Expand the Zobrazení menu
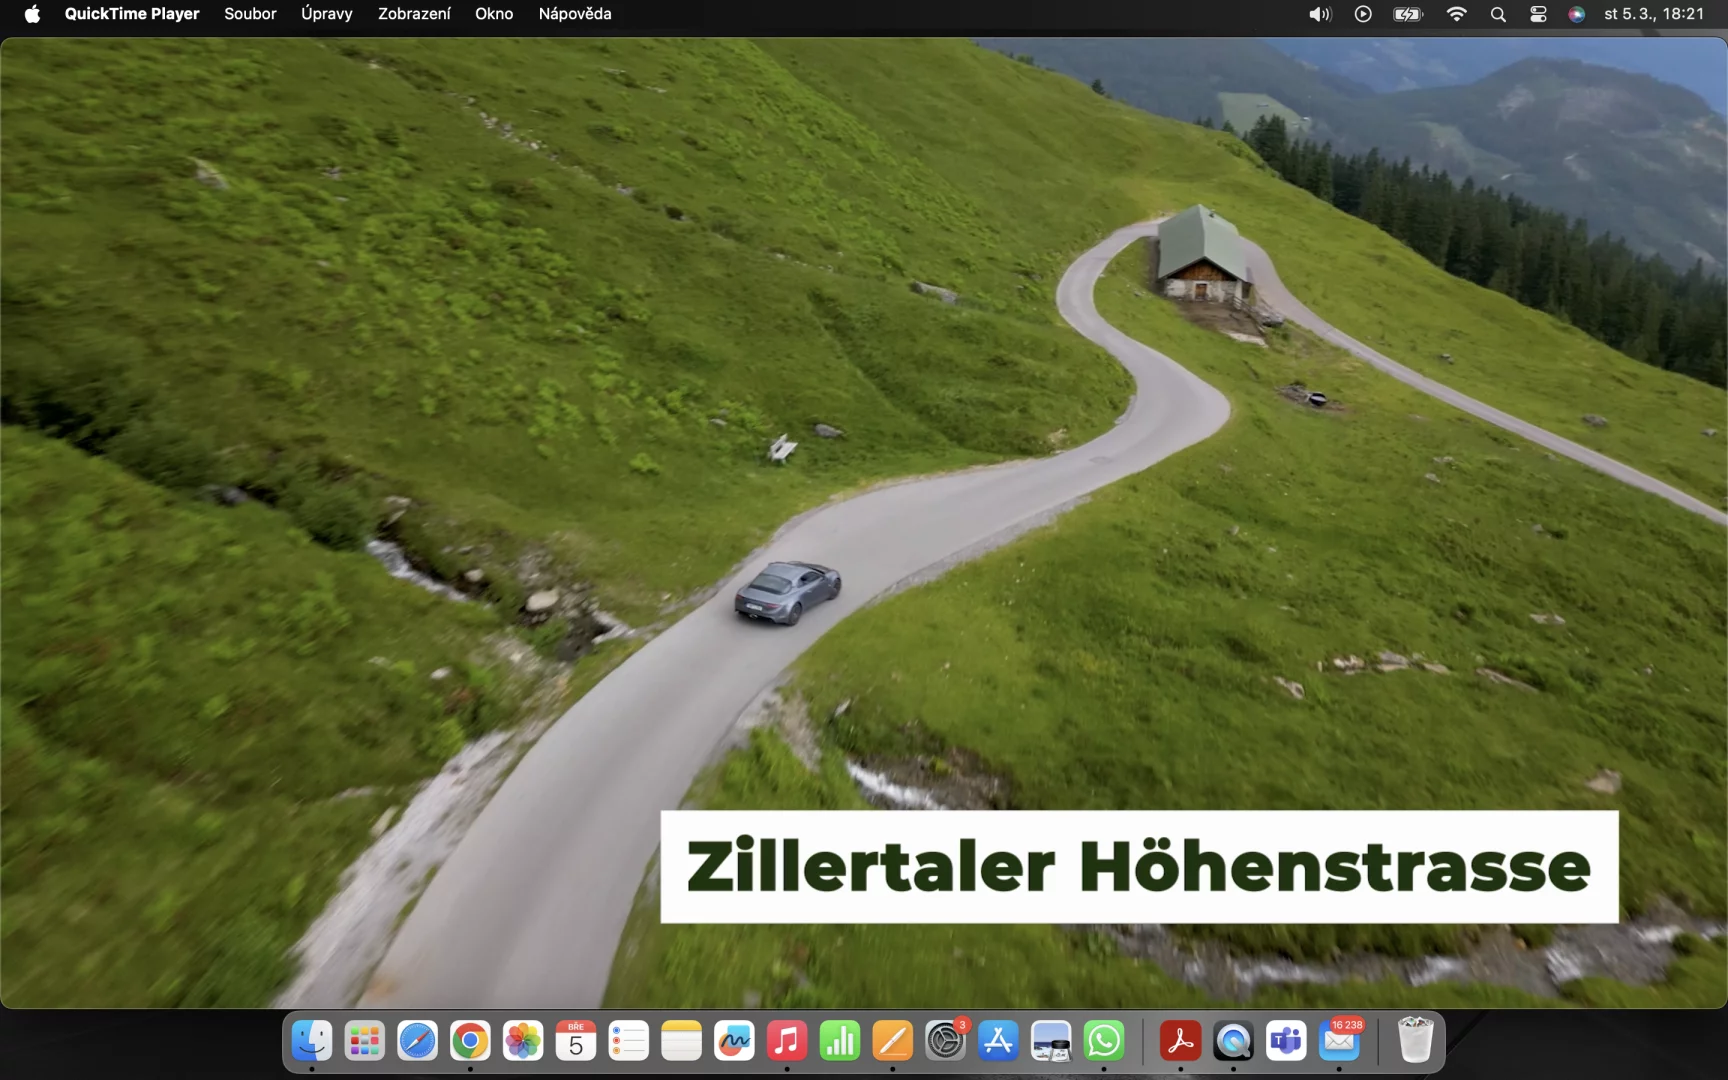1728x1080 pixels. [x=414, y=14]
